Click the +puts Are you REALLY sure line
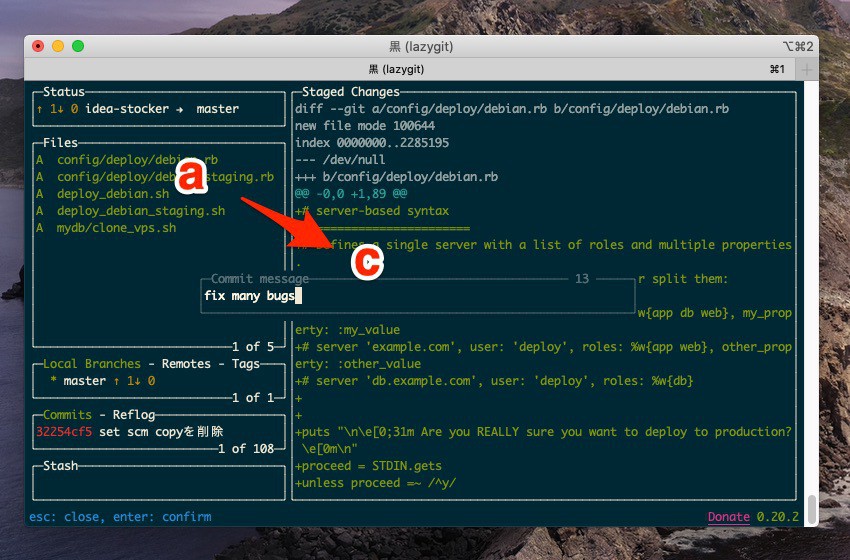This screenshot has height=560, width=850. point(543,432)
